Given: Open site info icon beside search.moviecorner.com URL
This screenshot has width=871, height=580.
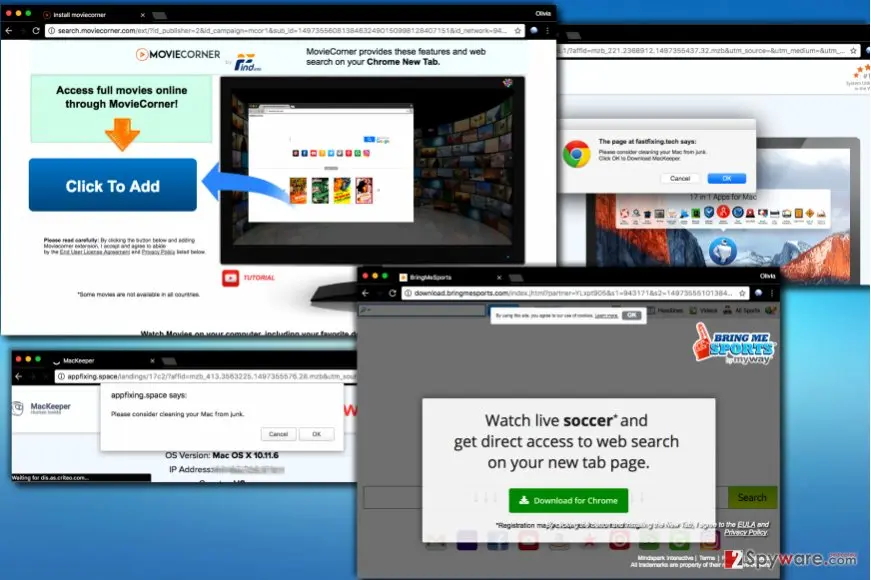Looking at the screenshot, I should click(51, 31).
